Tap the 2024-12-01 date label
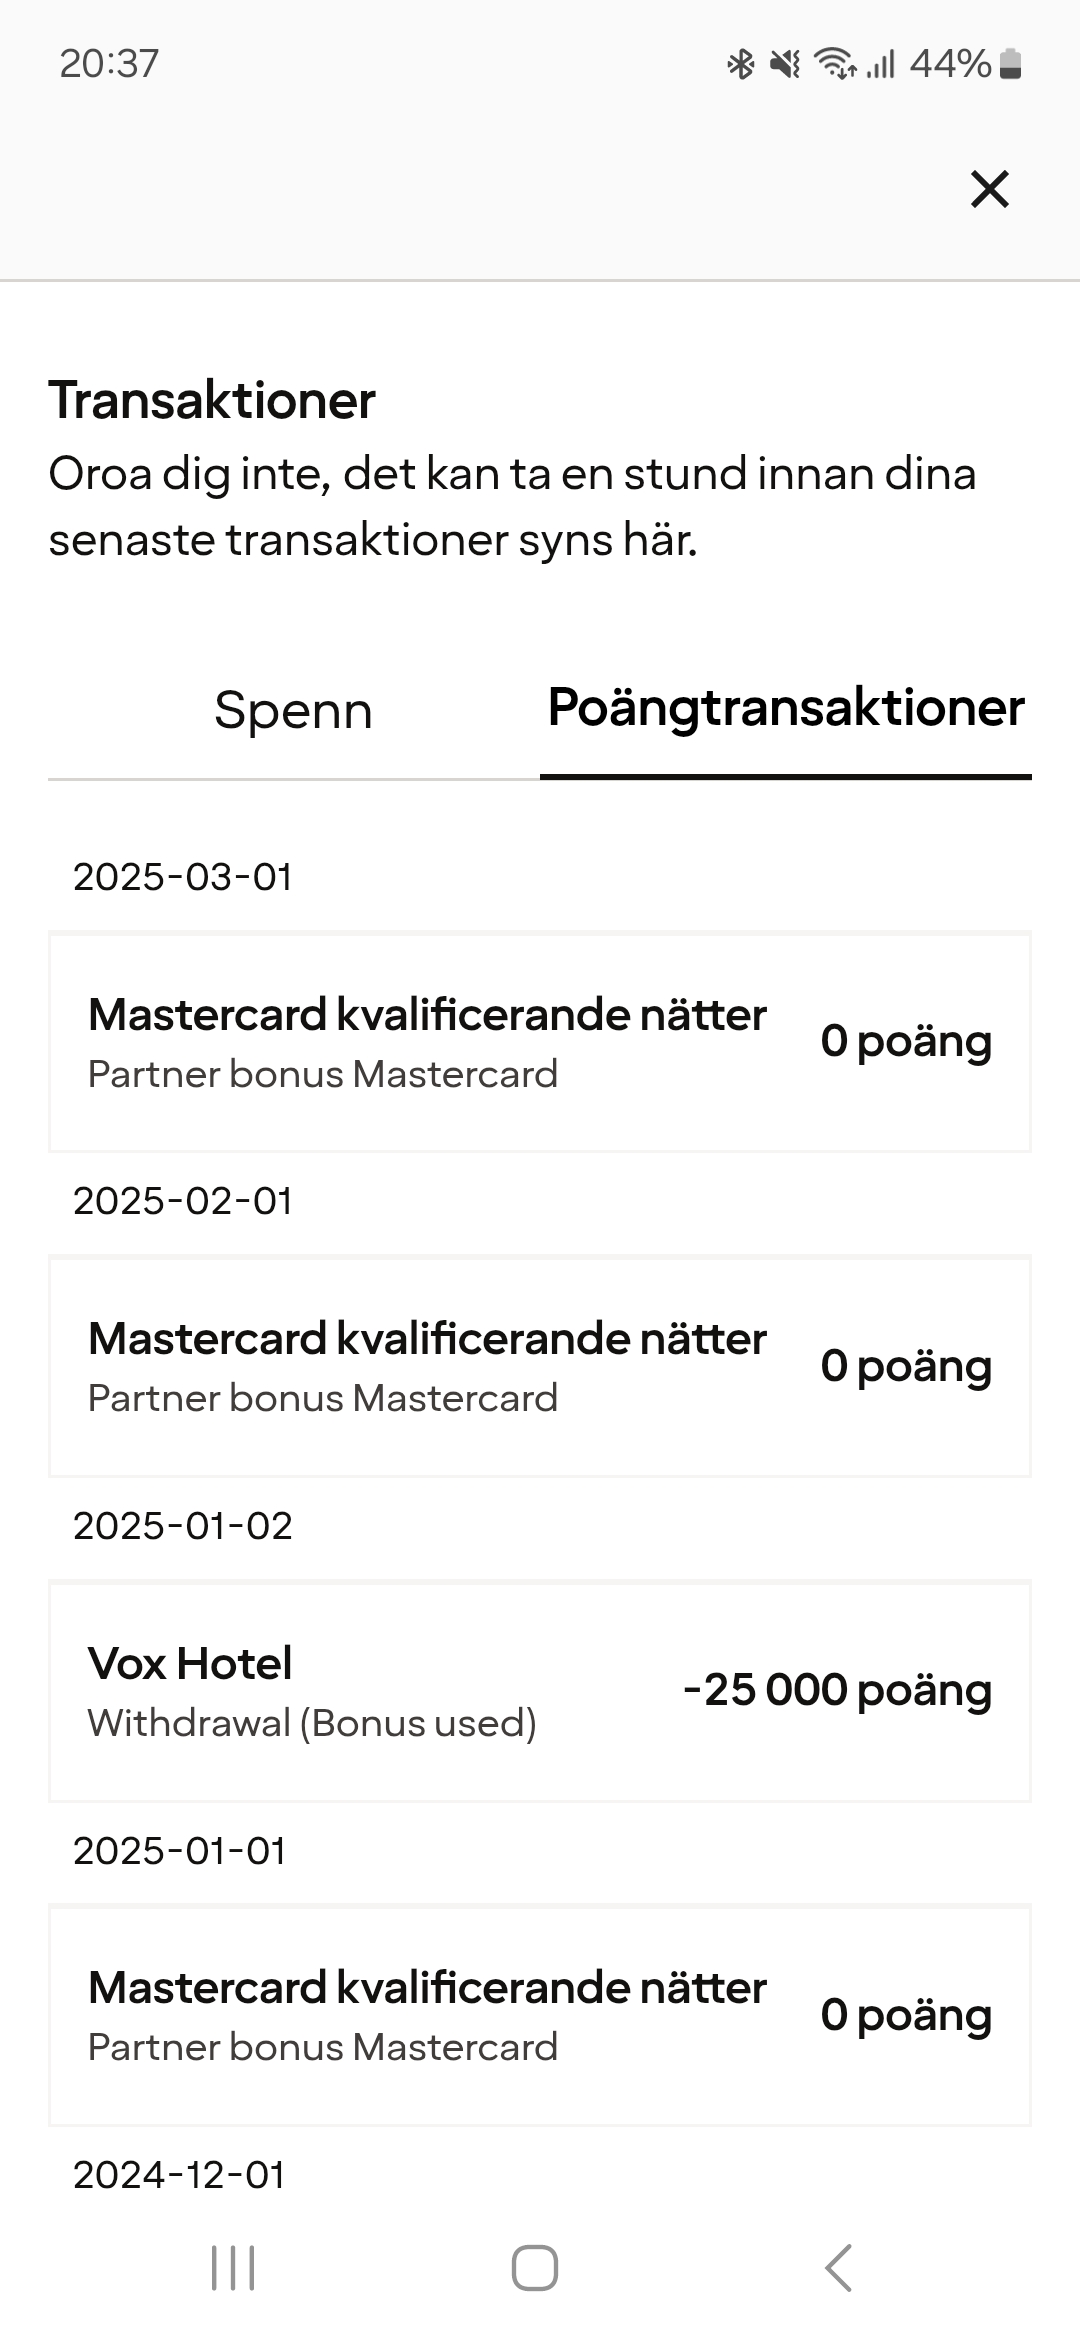Image resolution: width=1080 pixels, height=2340 pixels. (180, 2175)
